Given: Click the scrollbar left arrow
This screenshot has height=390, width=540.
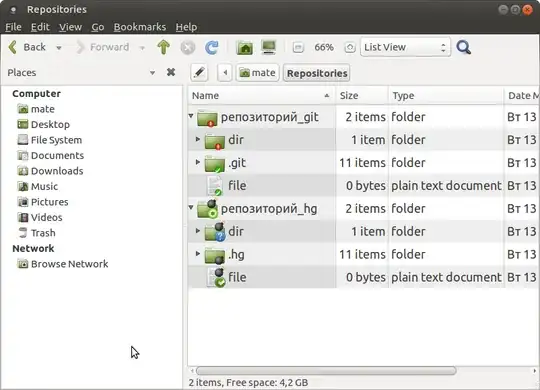Looking at the screenshot, I should 192,371.
